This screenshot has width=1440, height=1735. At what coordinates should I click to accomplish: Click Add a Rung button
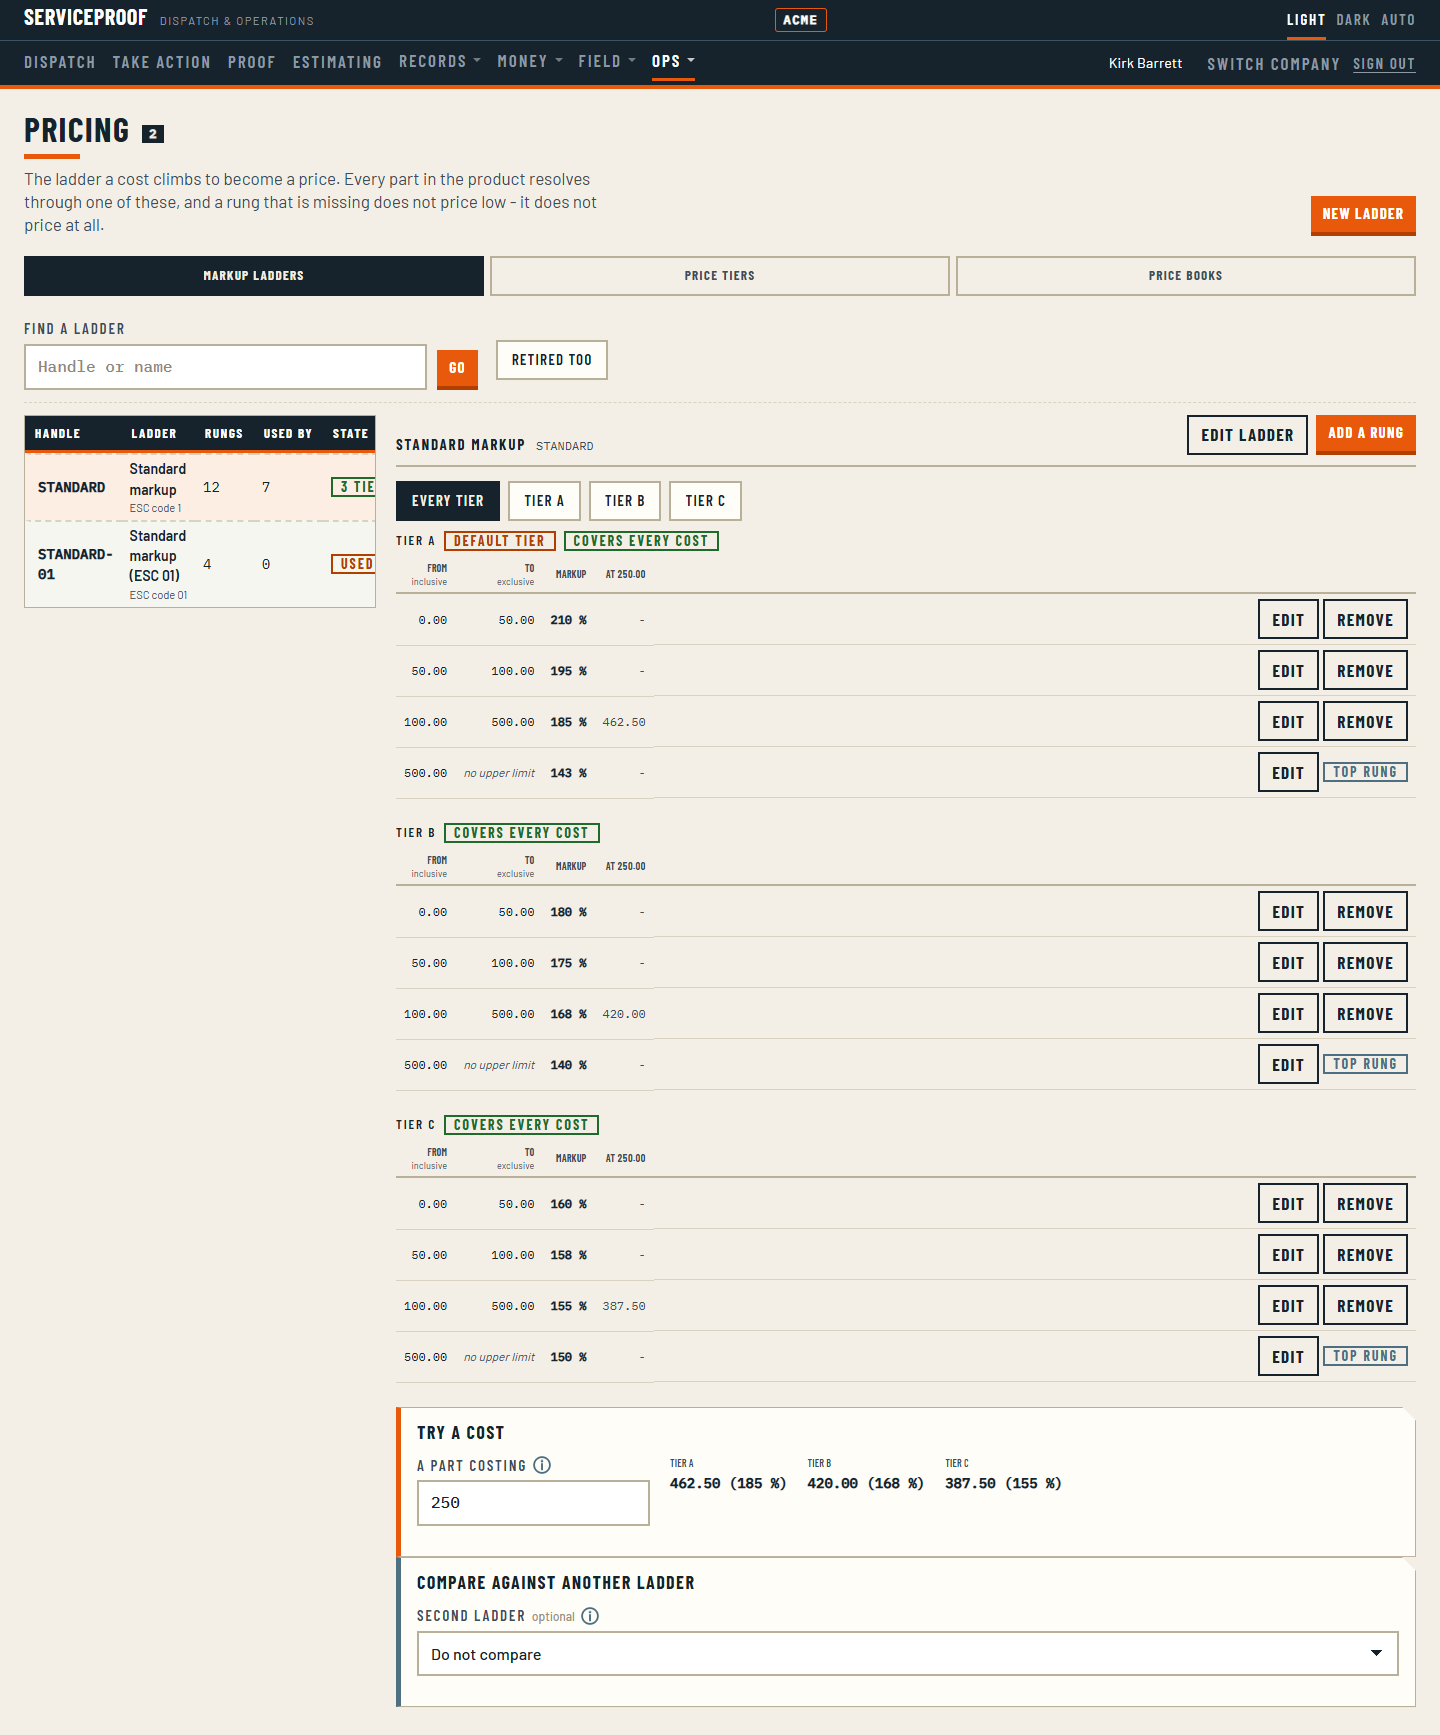1366,434
